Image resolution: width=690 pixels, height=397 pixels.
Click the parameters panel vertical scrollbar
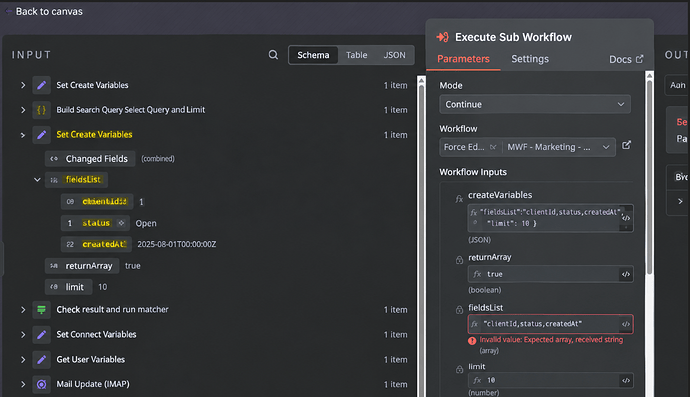point(649,176)
